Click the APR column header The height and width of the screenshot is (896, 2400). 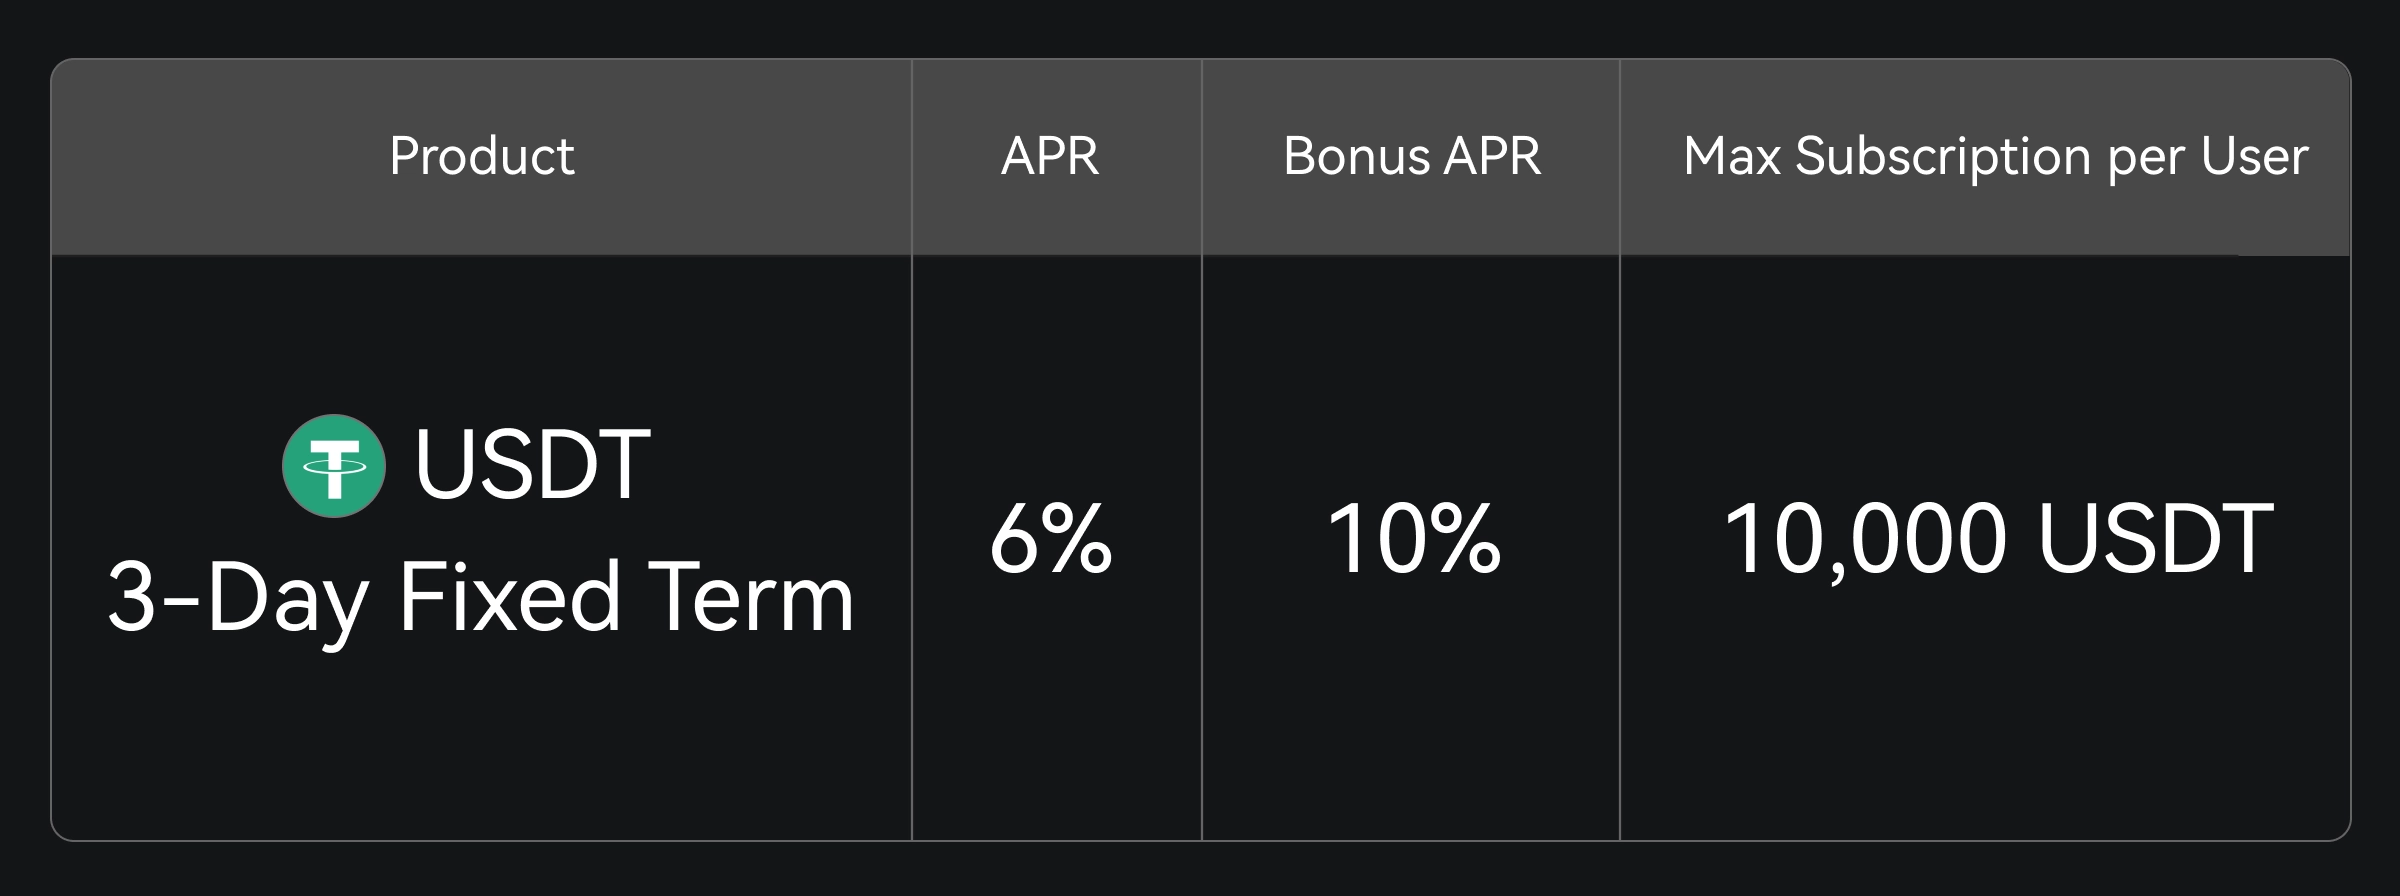(1050, 157)
